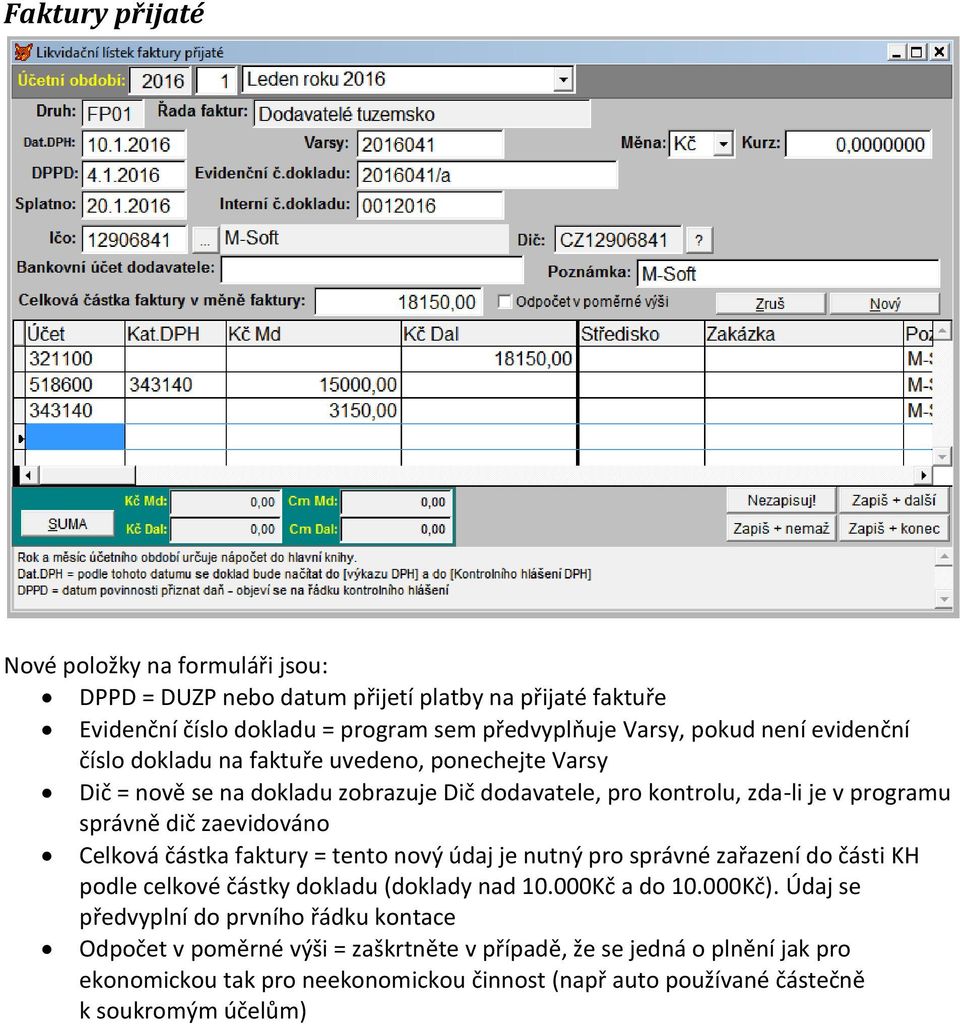Click the Celková částka faktury field
The height and width of the screenshot is (1024, 960).
click(x=398, y=302)
